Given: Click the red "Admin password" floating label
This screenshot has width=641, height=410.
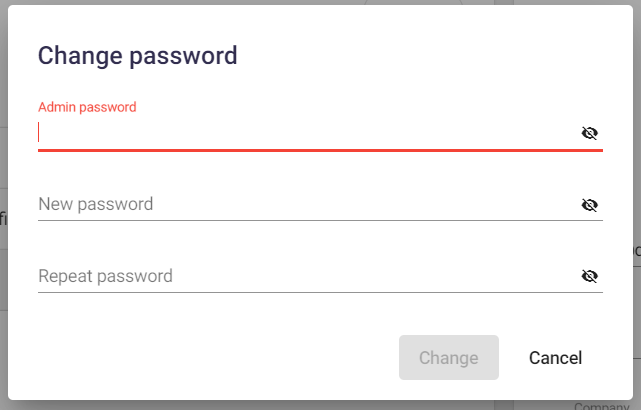Looking at the screenshot, I should 87,107.
